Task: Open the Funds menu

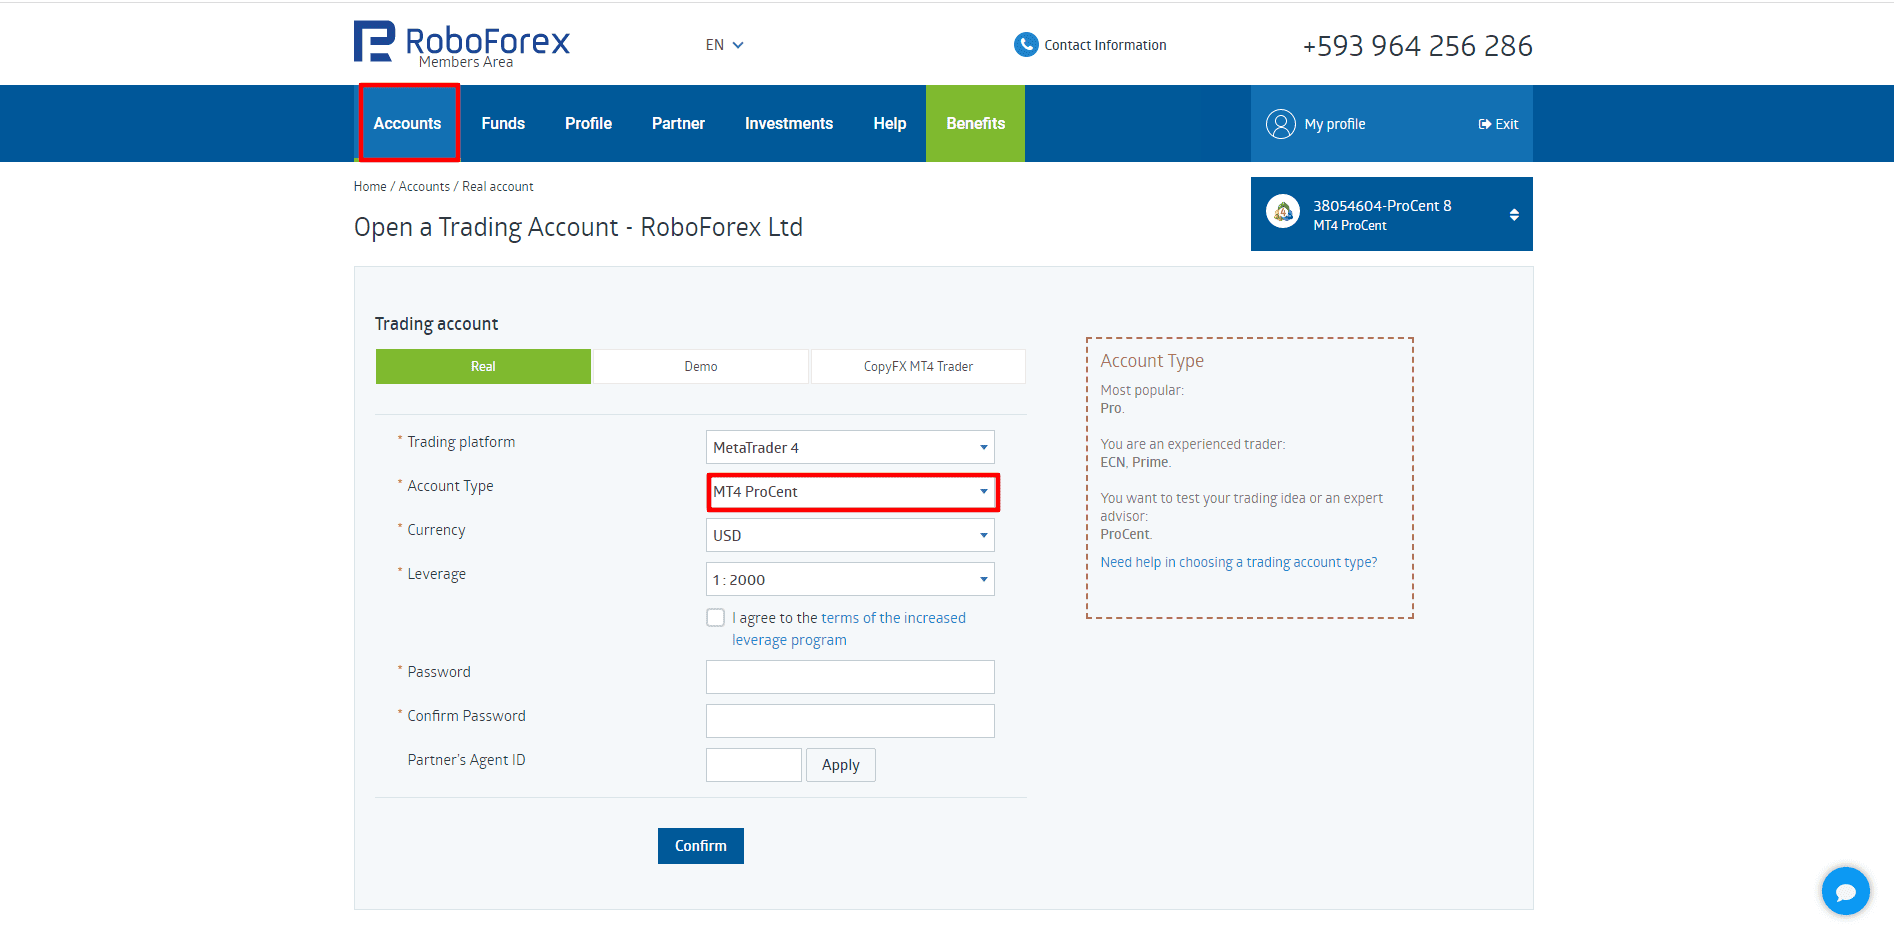Action: (503, 123)
